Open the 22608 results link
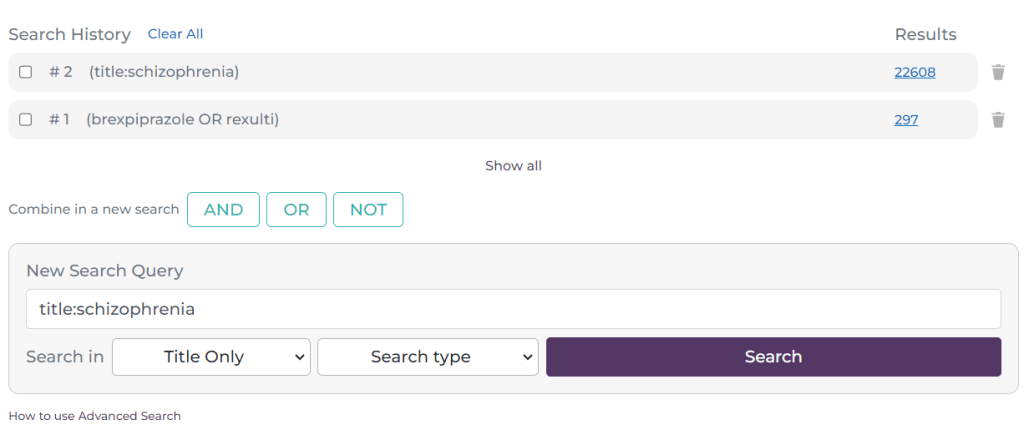The image size is (1024, 430). pos(915,72)
